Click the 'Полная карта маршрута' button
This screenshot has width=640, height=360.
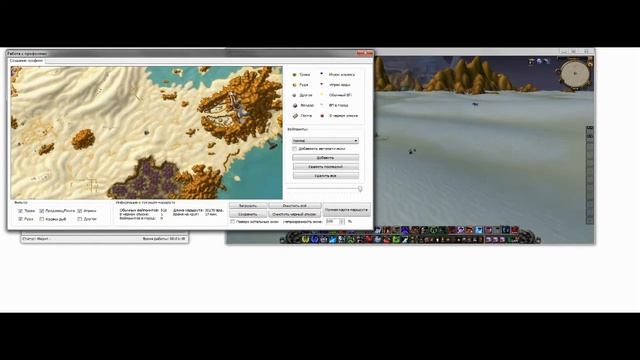point(347,210)
